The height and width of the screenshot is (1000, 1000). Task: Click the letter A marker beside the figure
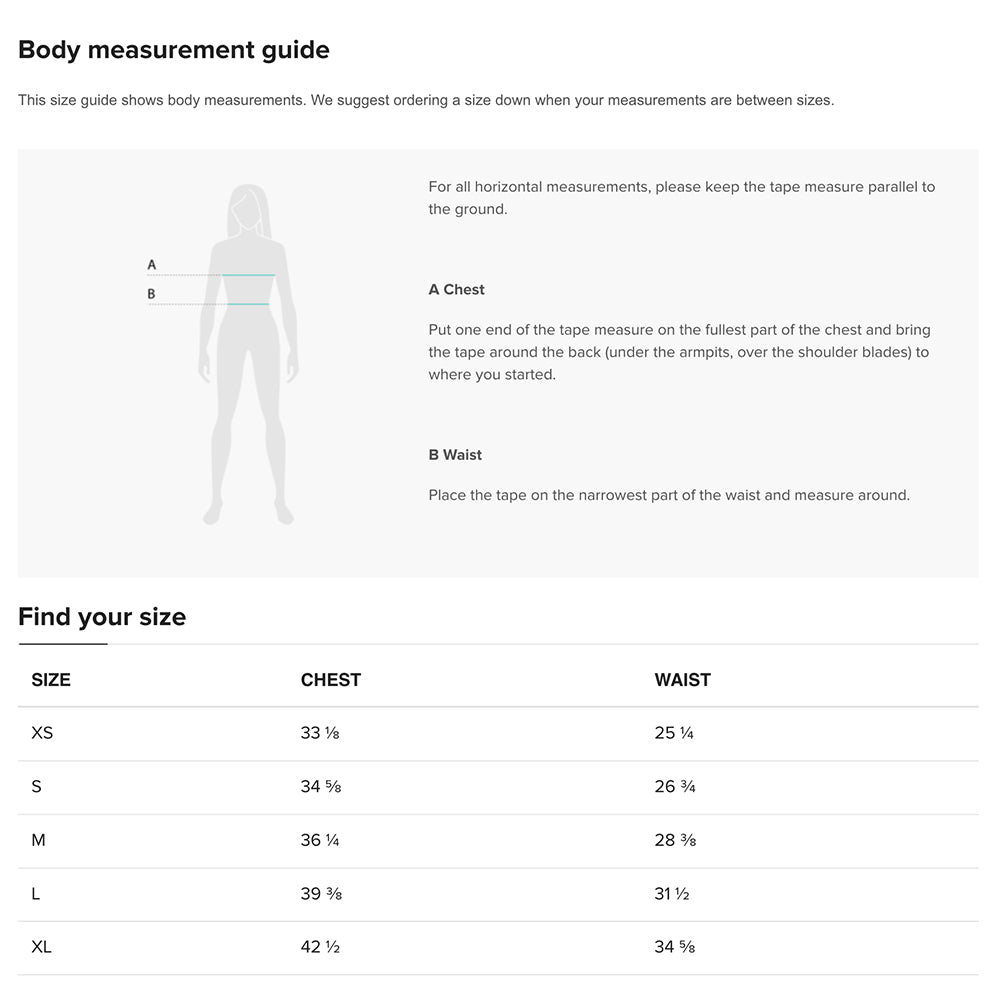coord(152,265)
